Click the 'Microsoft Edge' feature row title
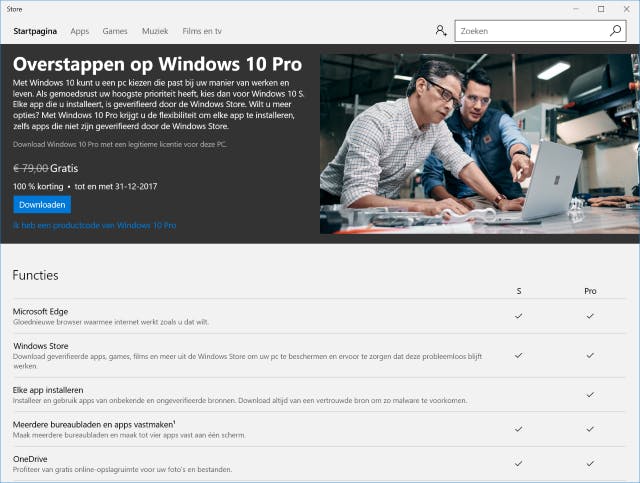 pos(40,312)
